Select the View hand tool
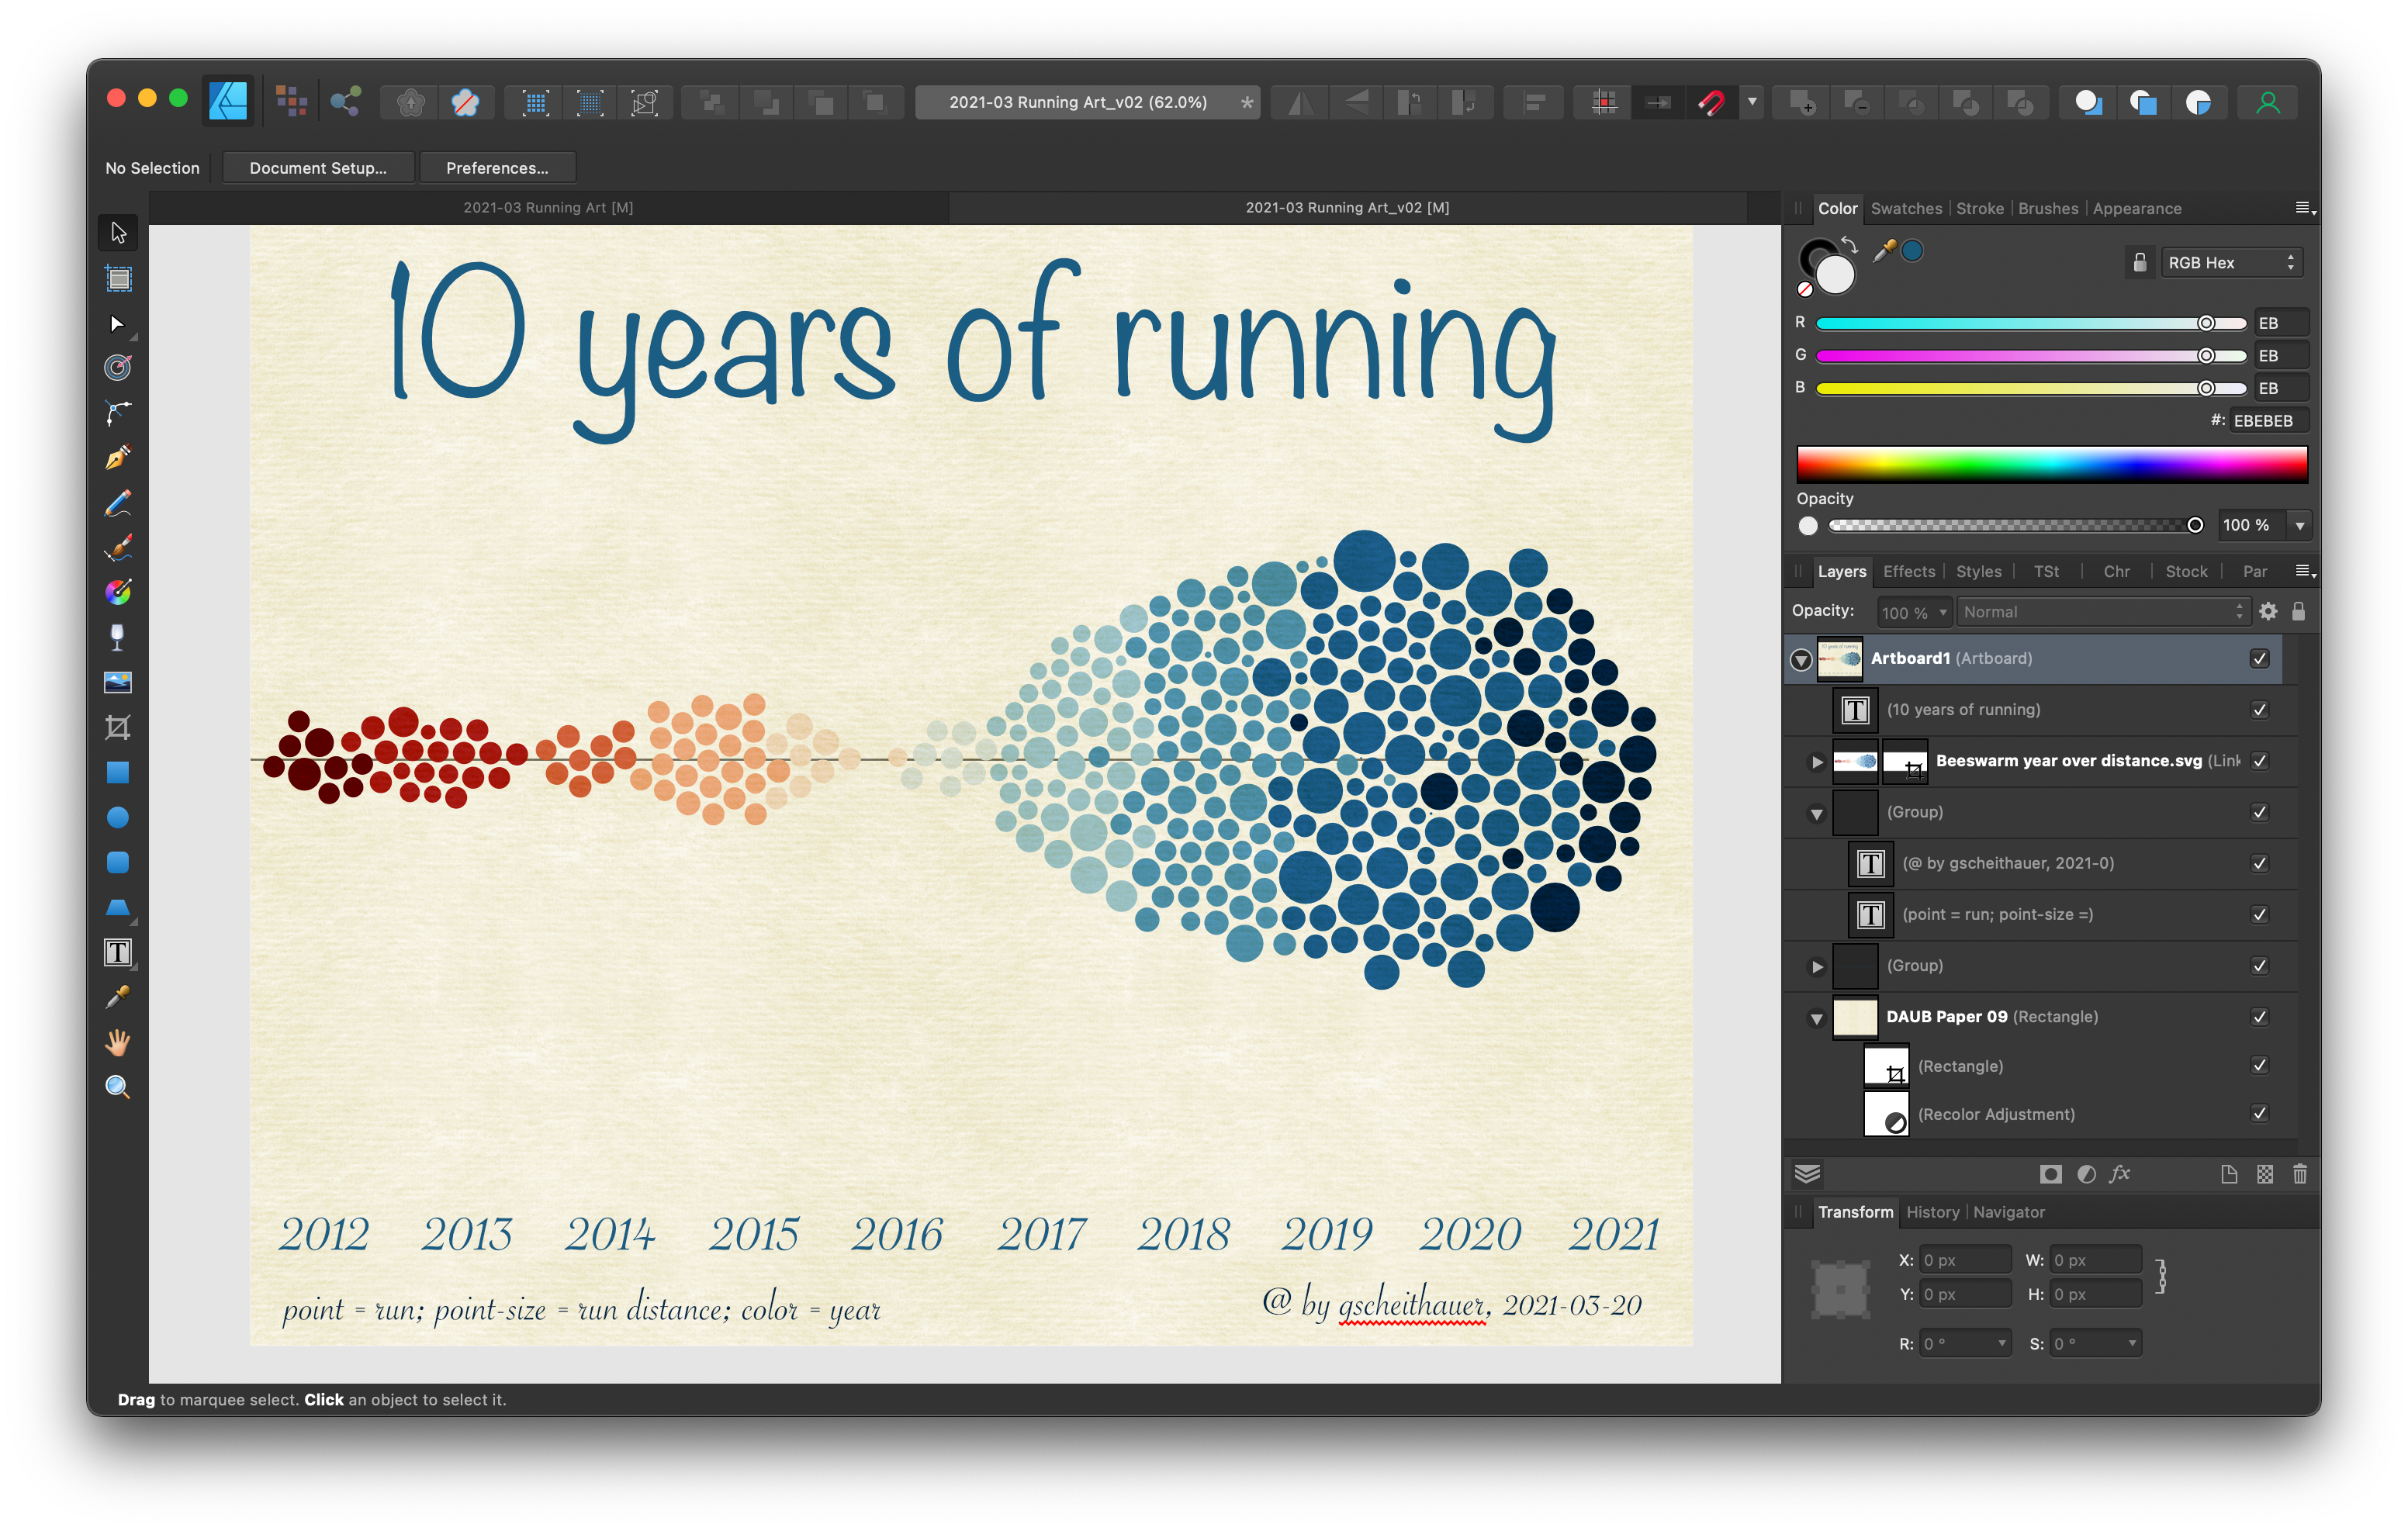 pyautogui.click(x=118, y=1042)
